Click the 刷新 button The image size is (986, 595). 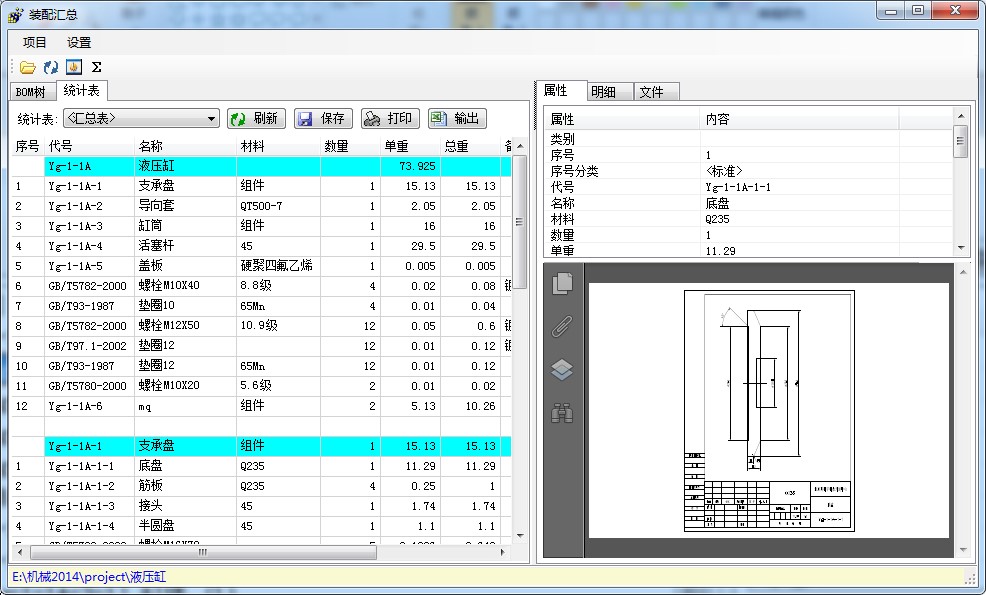(x=256, y=119)
